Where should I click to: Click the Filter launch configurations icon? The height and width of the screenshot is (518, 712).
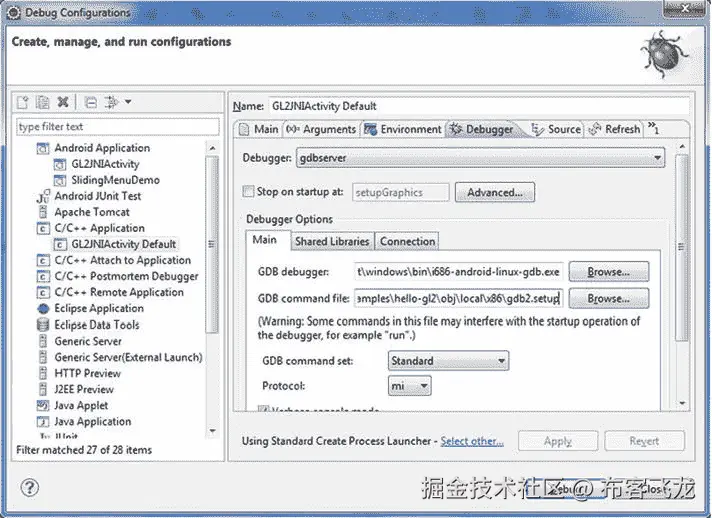point(111,102)
